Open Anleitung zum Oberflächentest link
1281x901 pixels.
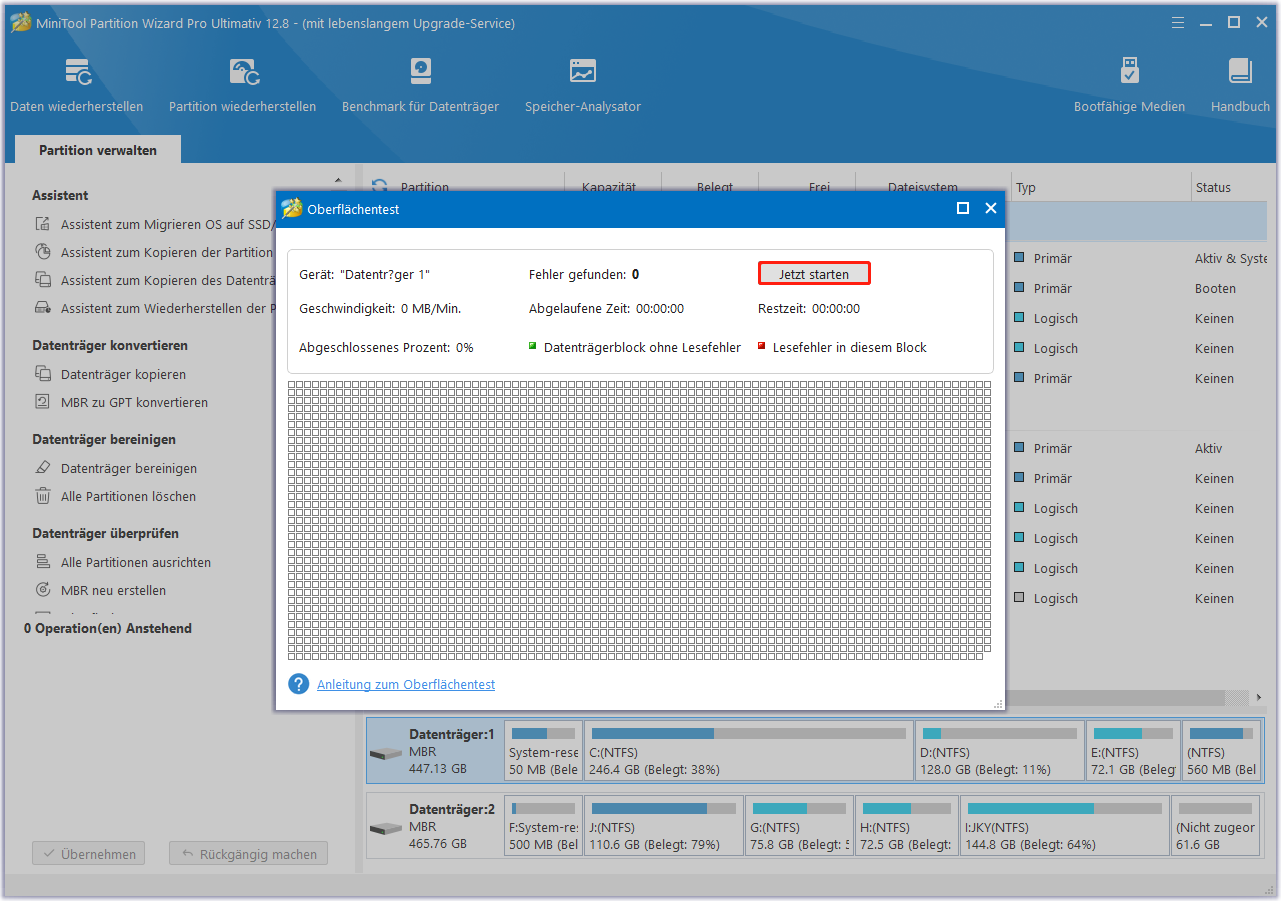pyautogui.click(x=406, y=685)
